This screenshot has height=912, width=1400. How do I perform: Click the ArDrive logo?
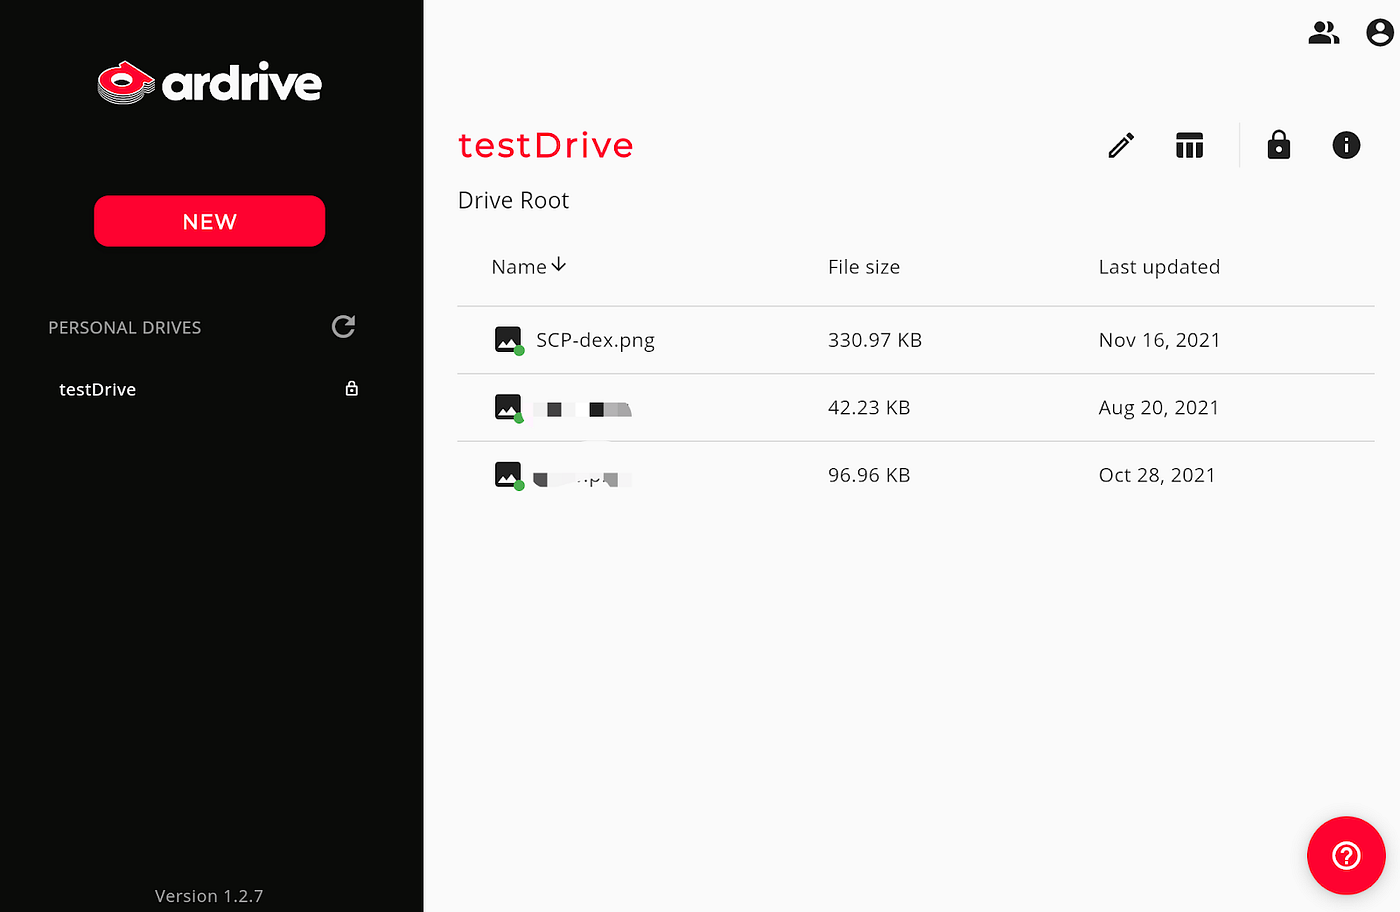coord(210,83)
